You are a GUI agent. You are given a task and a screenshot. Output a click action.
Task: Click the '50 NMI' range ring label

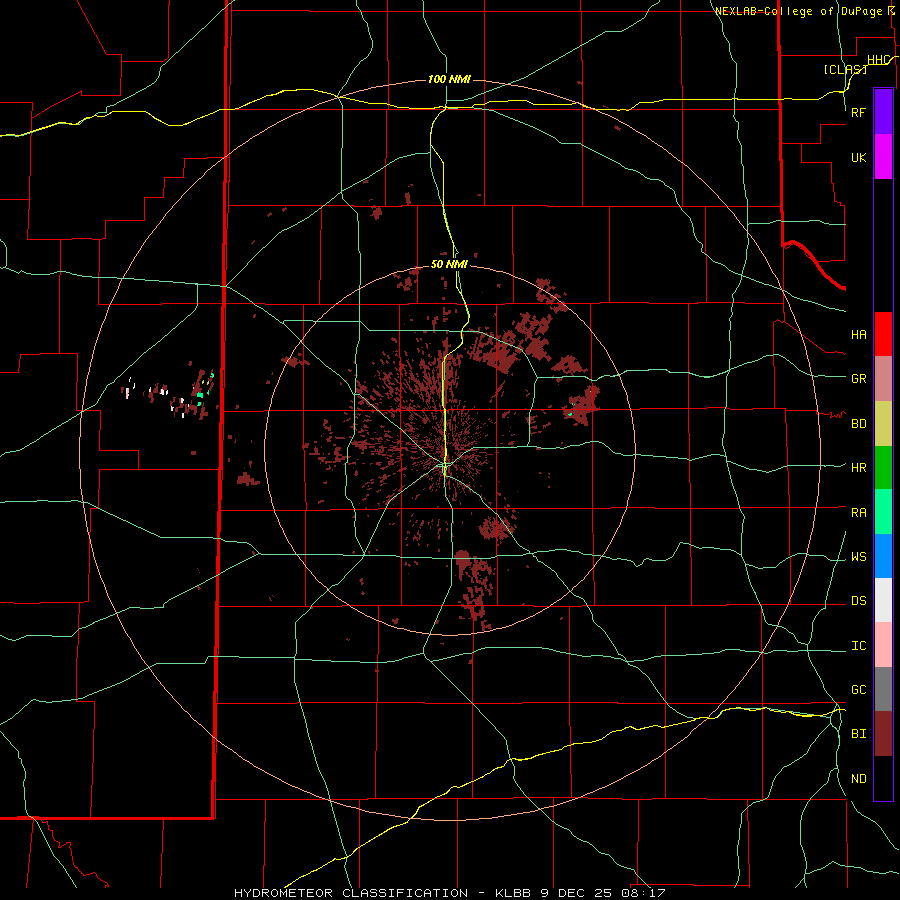coord(449,264)
